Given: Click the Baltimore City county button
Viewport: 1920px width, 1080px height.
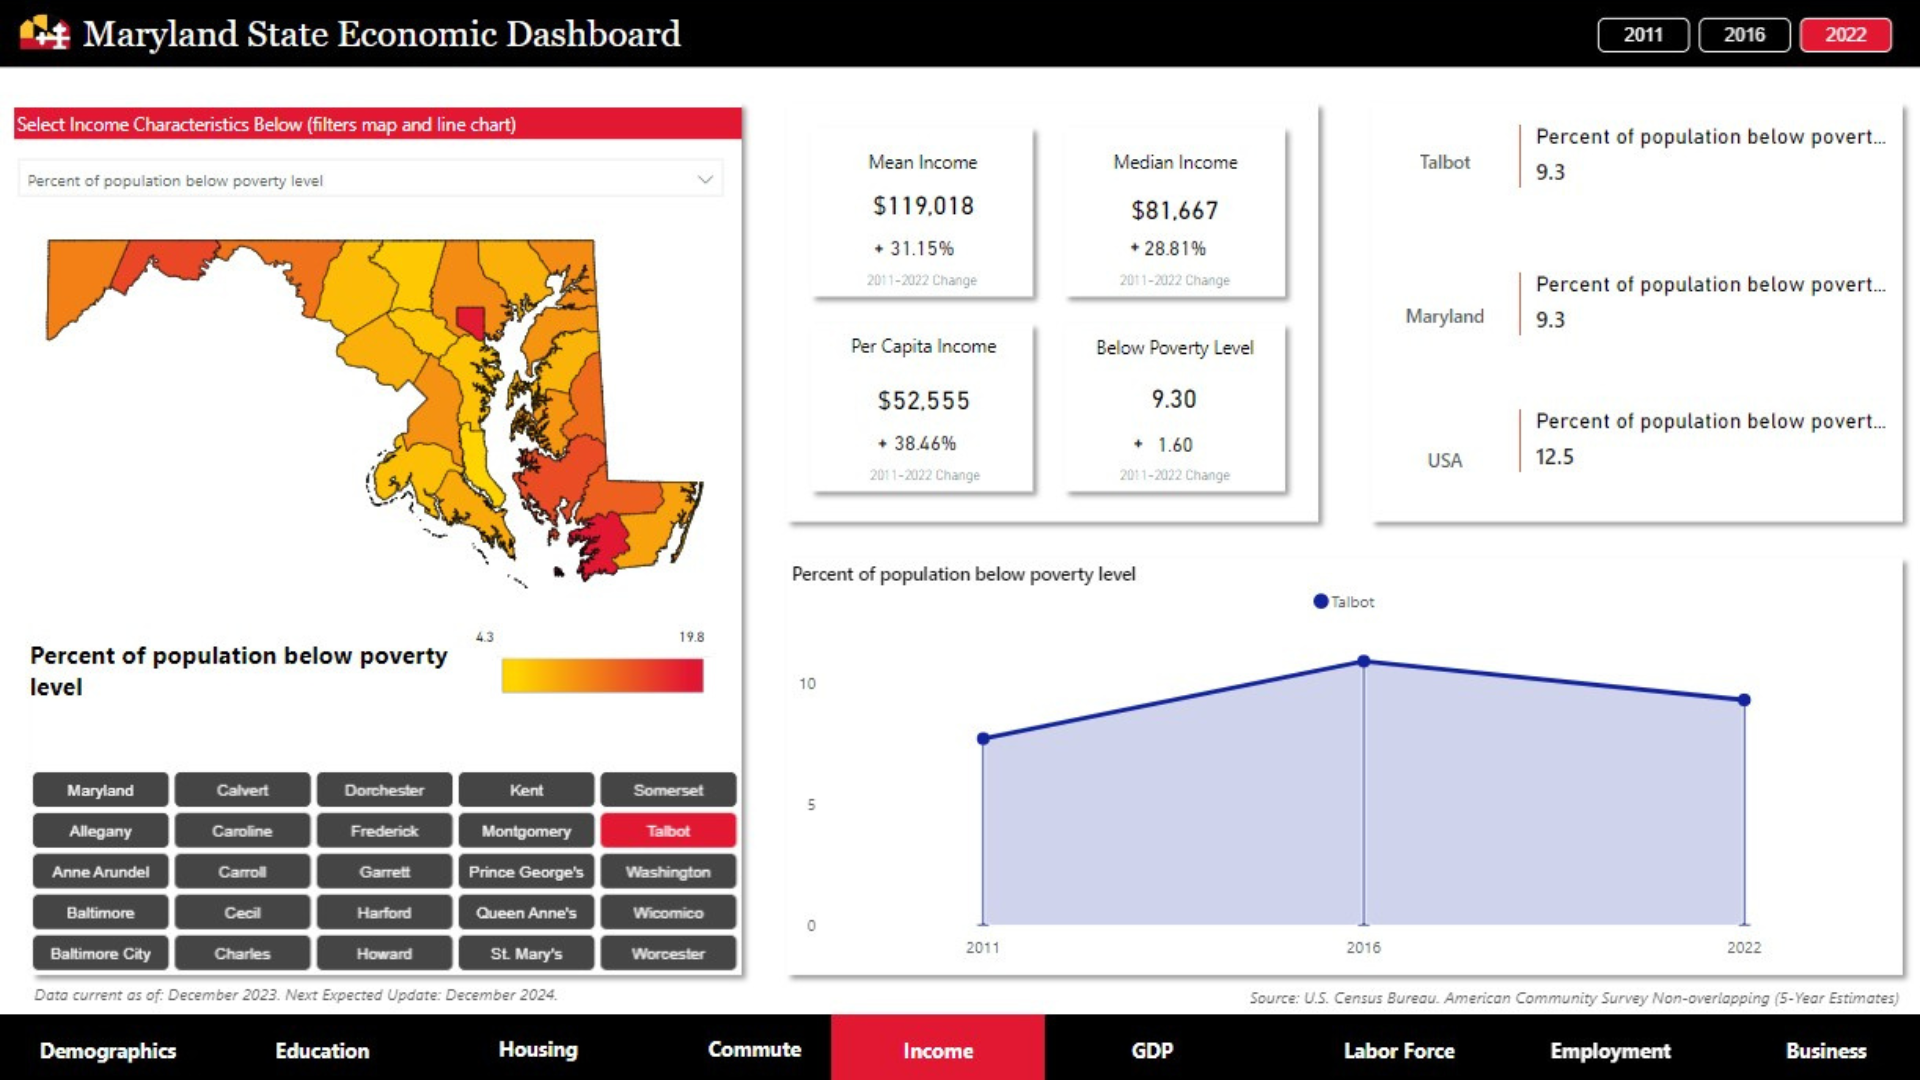Looking at the screenshot, I should 100,954.
